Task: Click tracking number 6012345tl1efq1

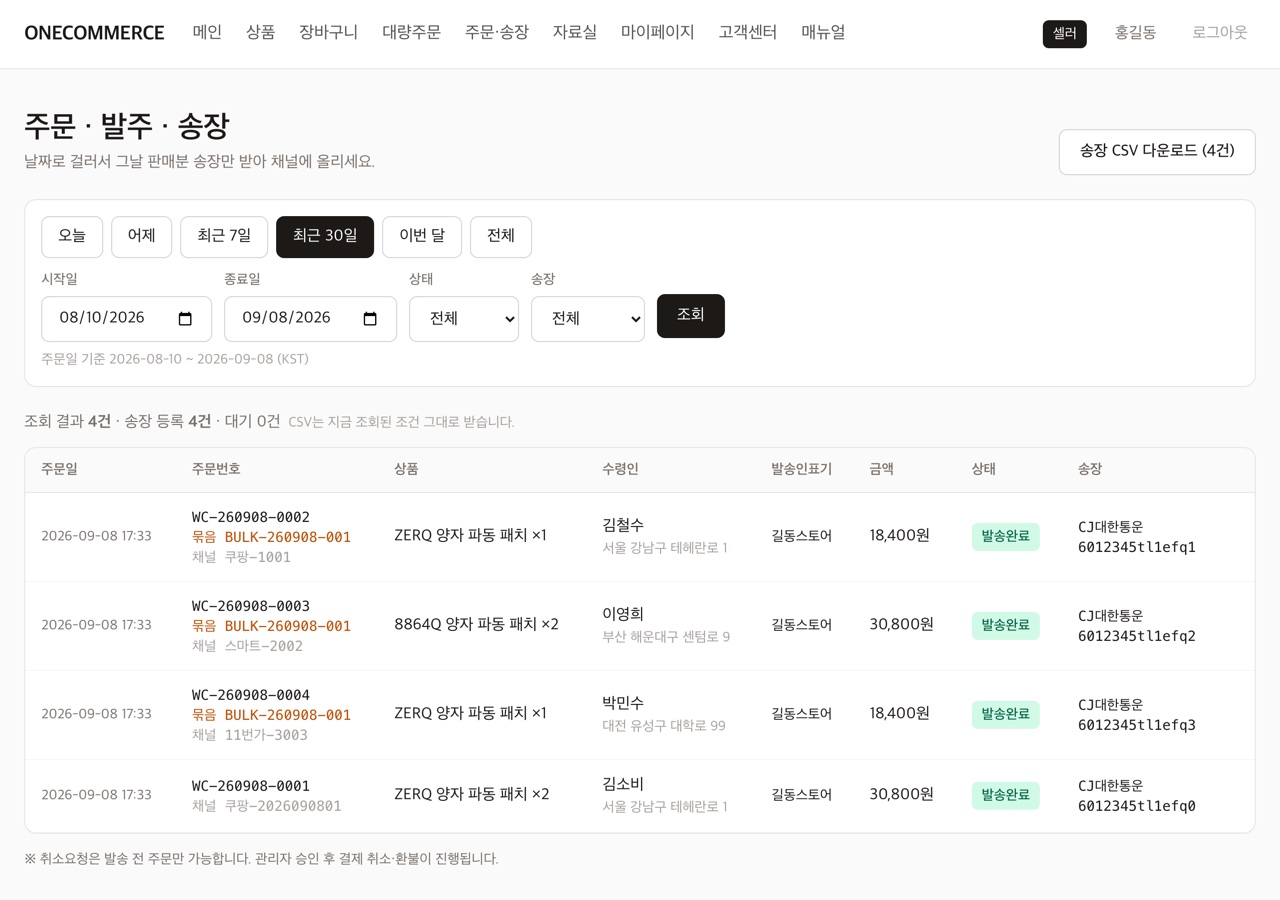Action: pos(1137,547)
